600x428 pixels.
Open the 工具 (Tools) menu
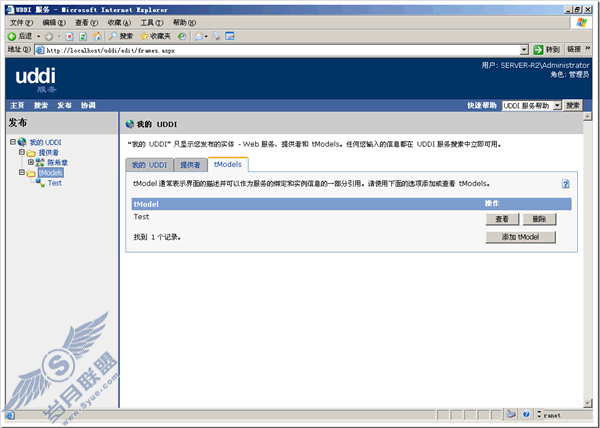(x=152, y=23)
